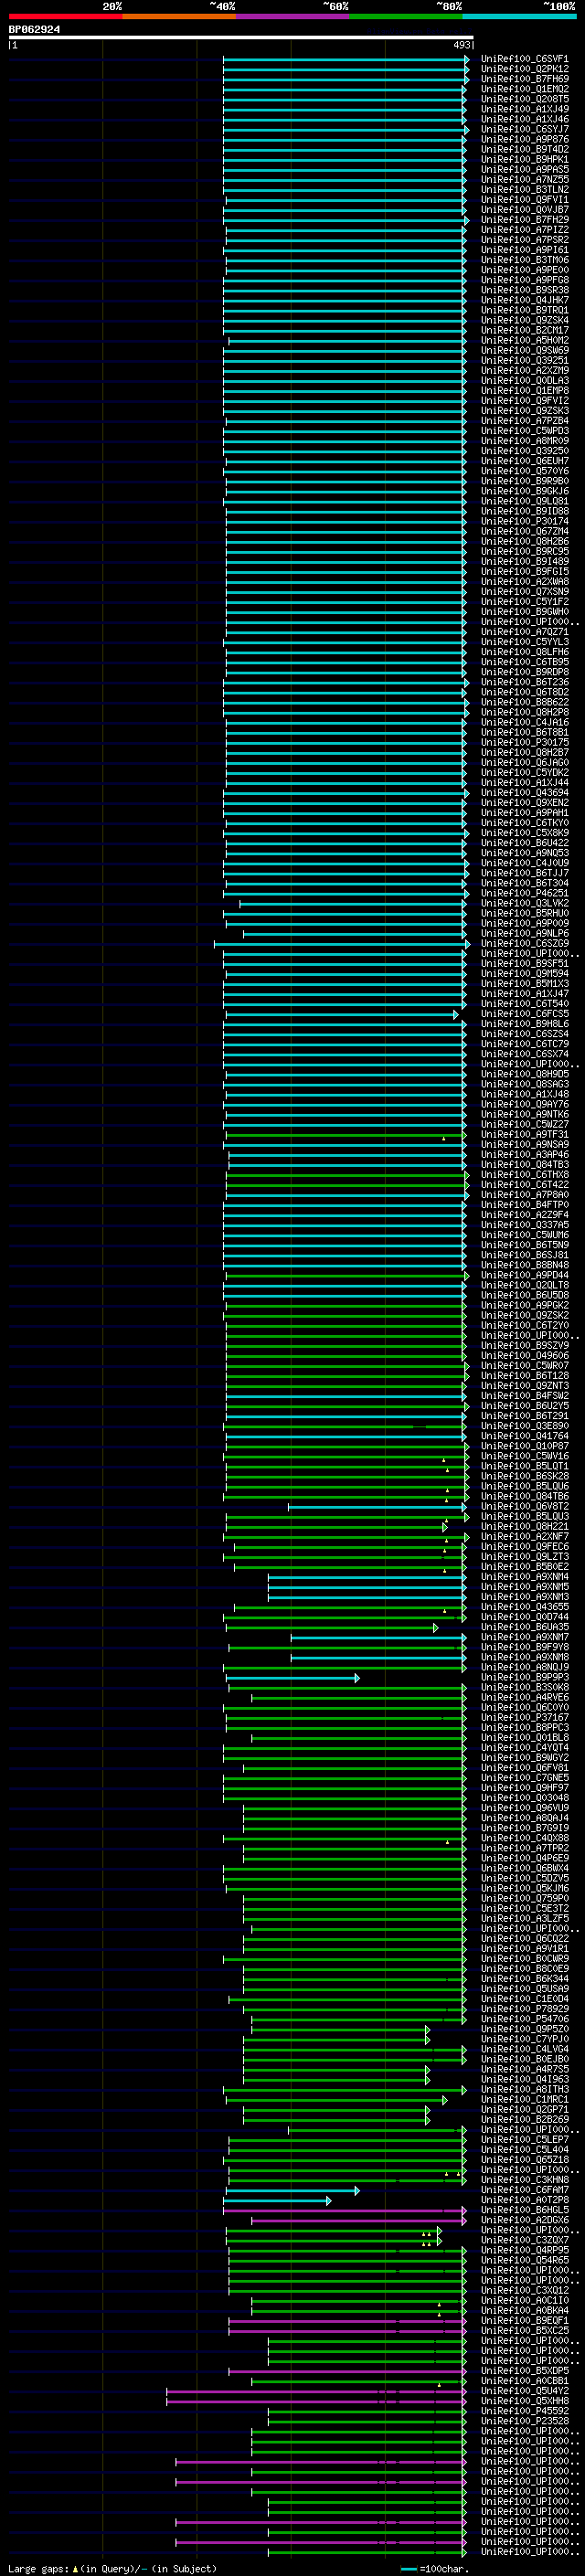This screenshot has width=585, height=2576.
Task: Click the label UniRef100_Q9SW69
Action: 525,350
